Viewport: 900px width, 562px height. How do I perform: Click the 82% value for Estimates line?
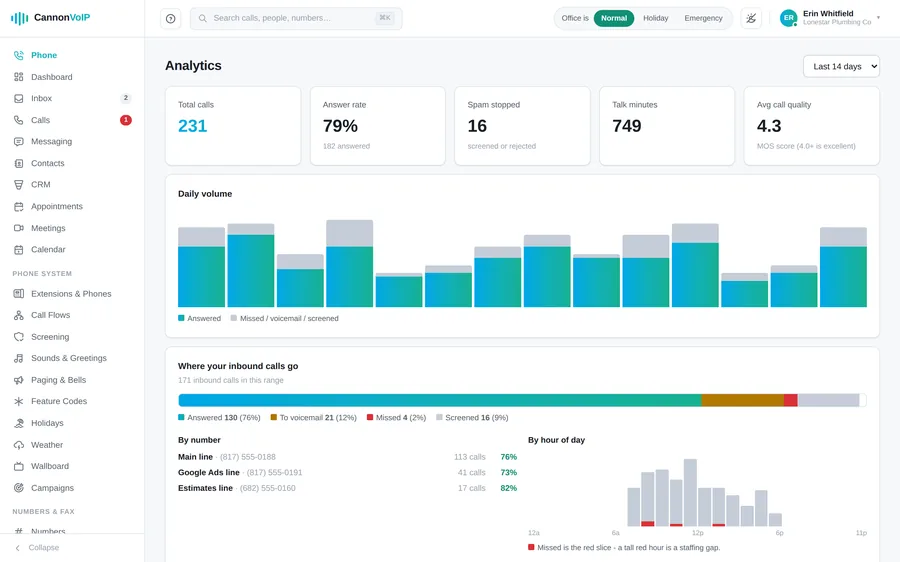point(509,488)
